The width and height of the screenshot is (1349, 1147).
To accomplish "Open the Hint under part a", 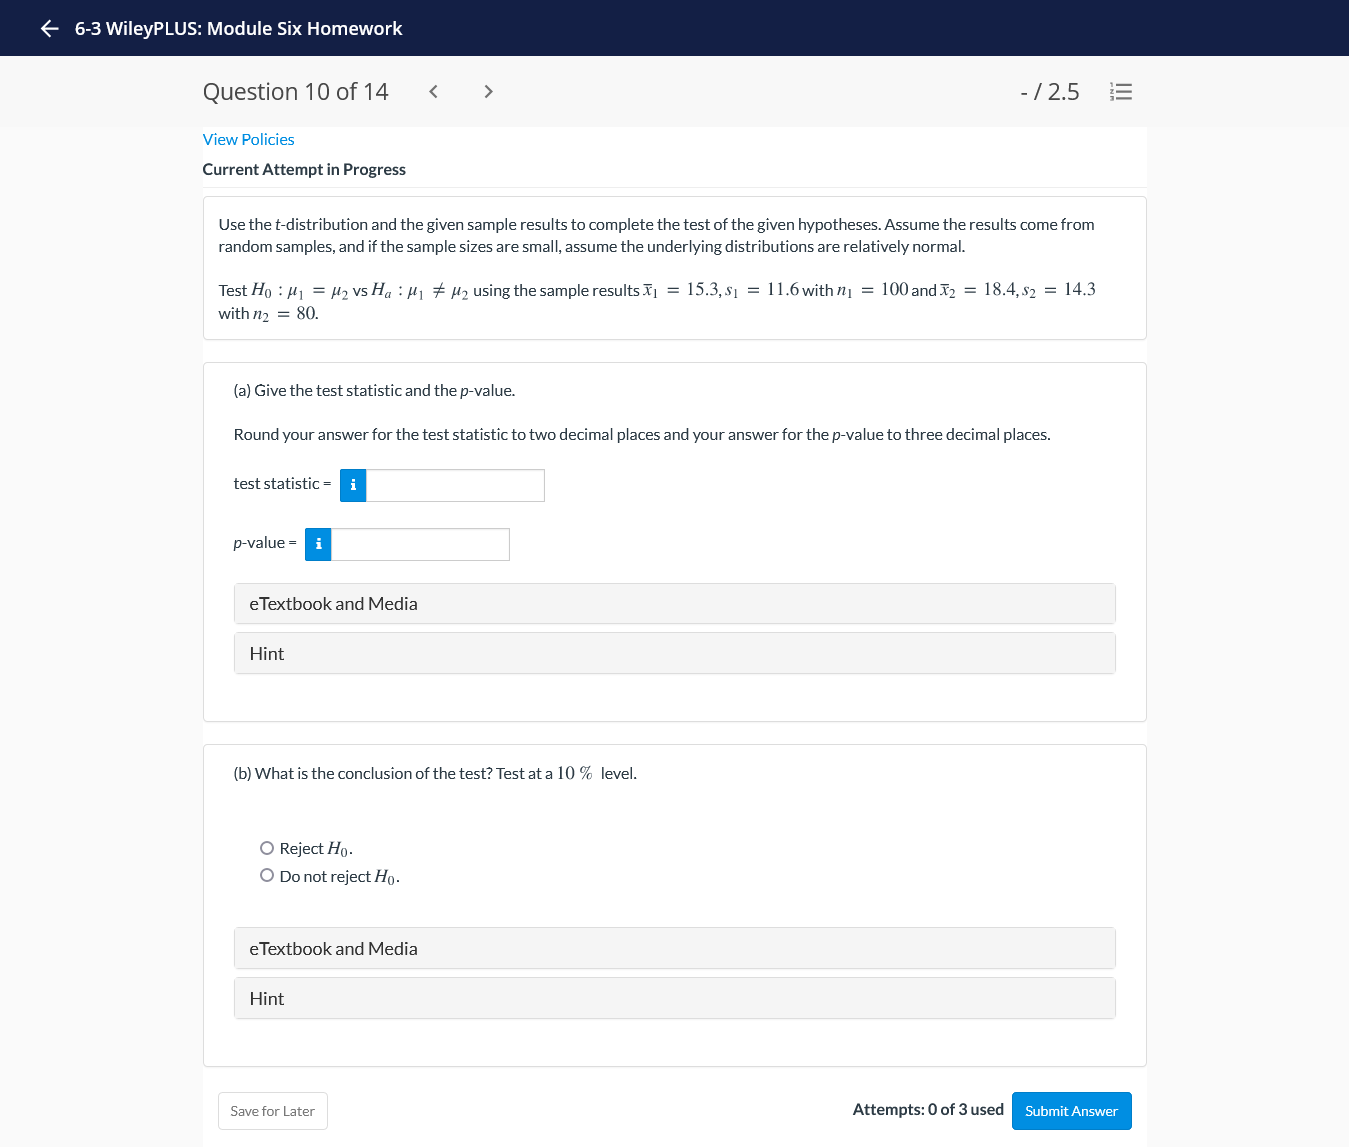I will point(675,653).
